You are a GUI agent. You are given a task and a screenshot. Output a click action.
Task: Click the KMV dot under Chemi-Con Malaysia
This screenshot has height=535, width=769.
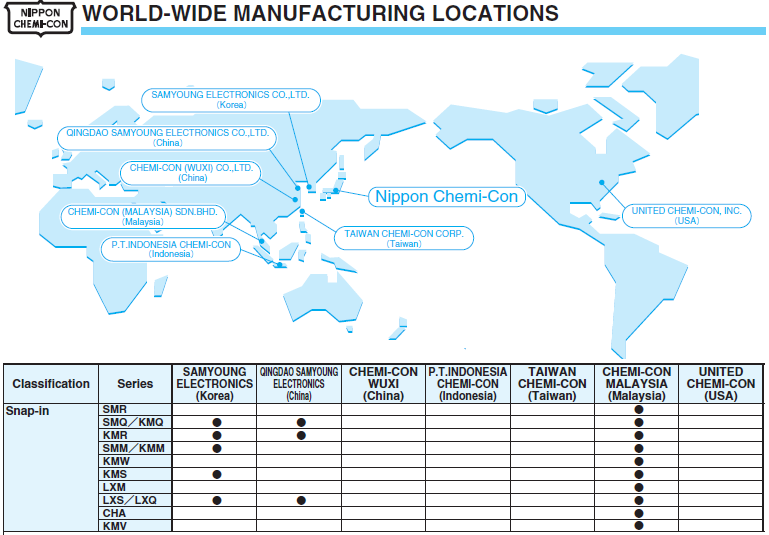639,526
